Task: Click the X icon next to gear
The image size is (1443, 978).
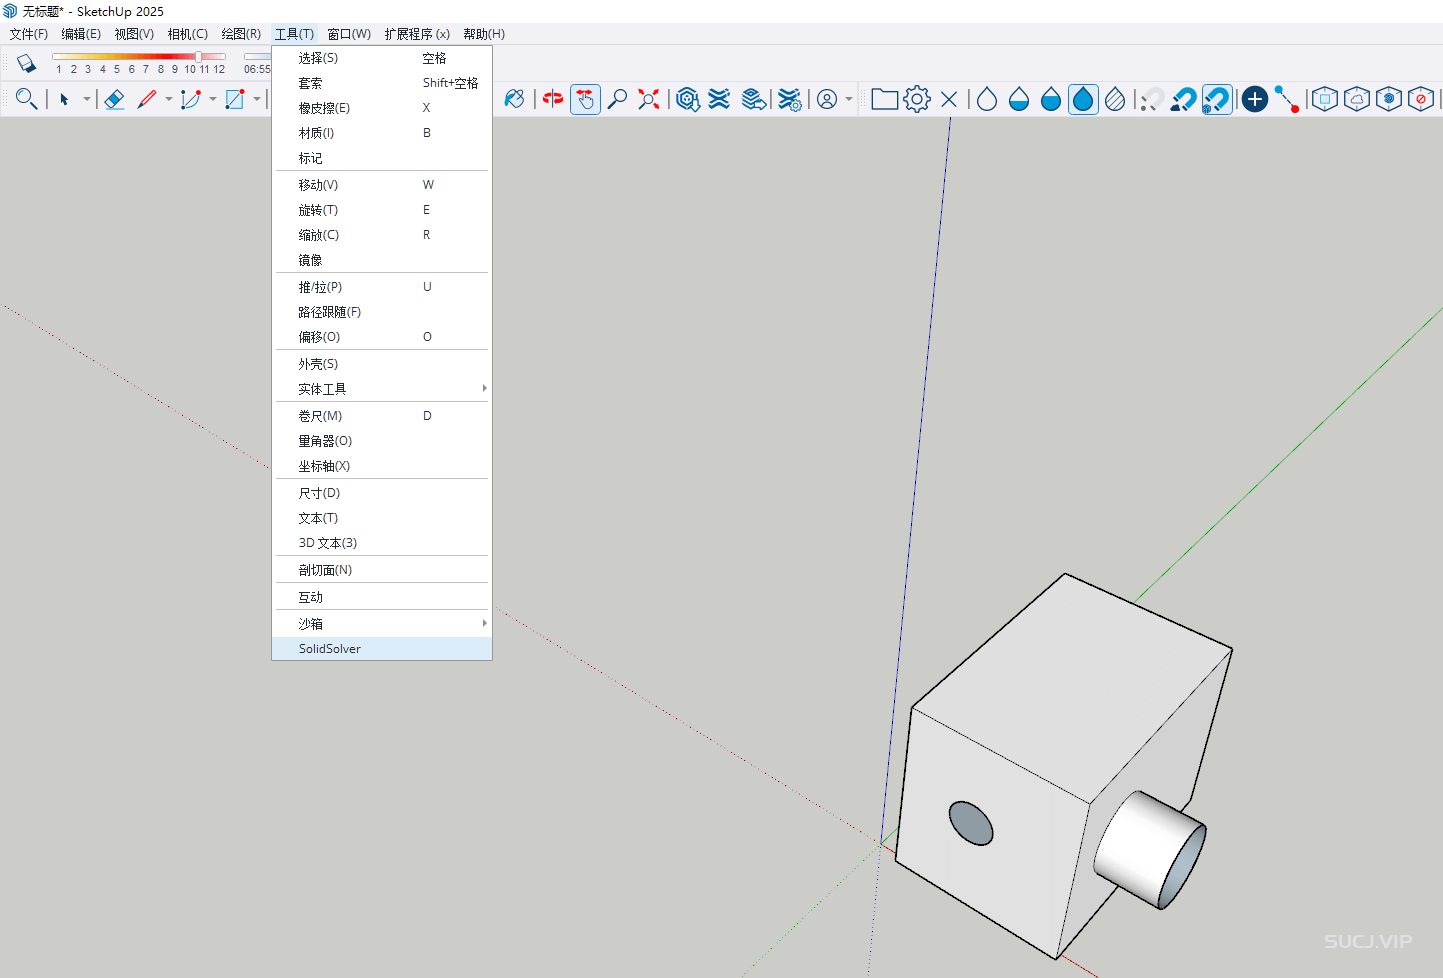Action: (949, 99)
